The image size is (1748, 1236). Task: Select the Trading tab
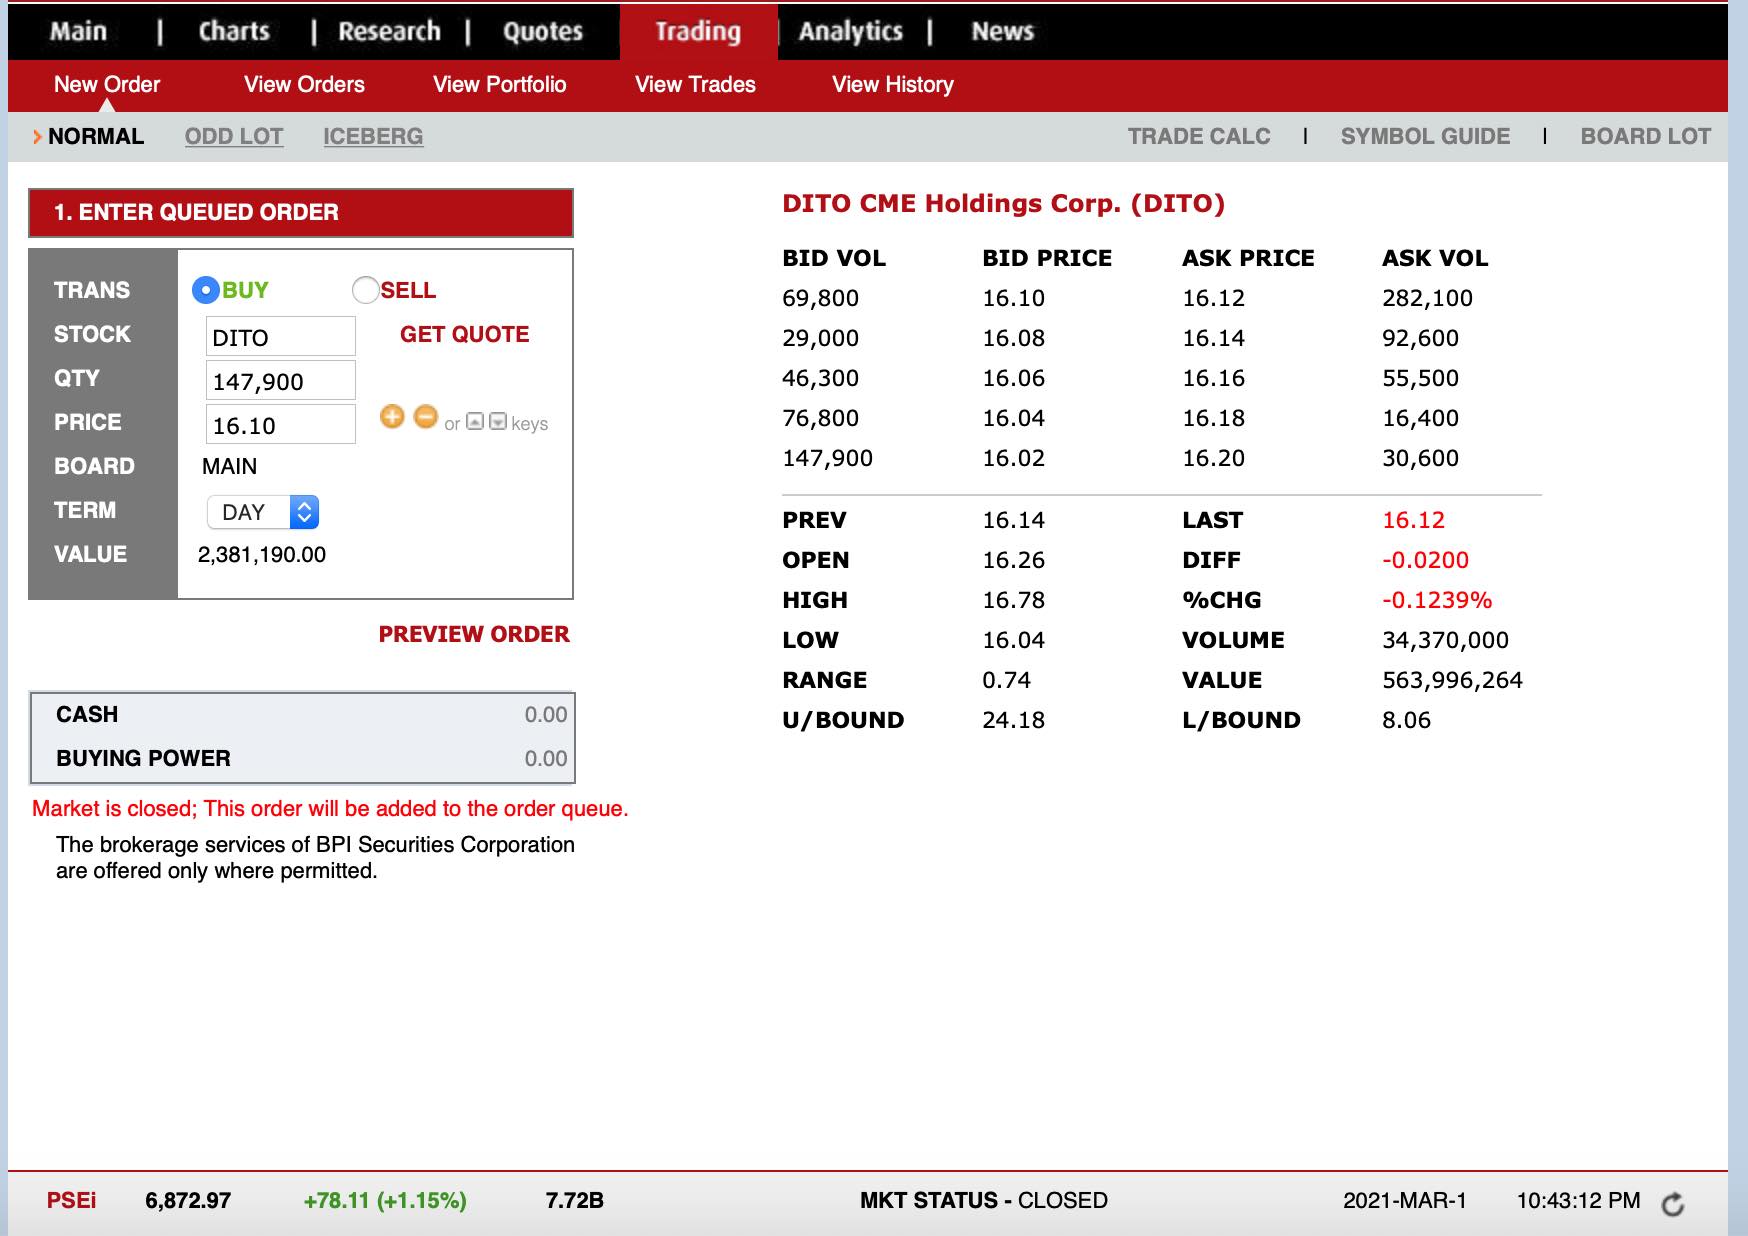[x=698, y=32]
